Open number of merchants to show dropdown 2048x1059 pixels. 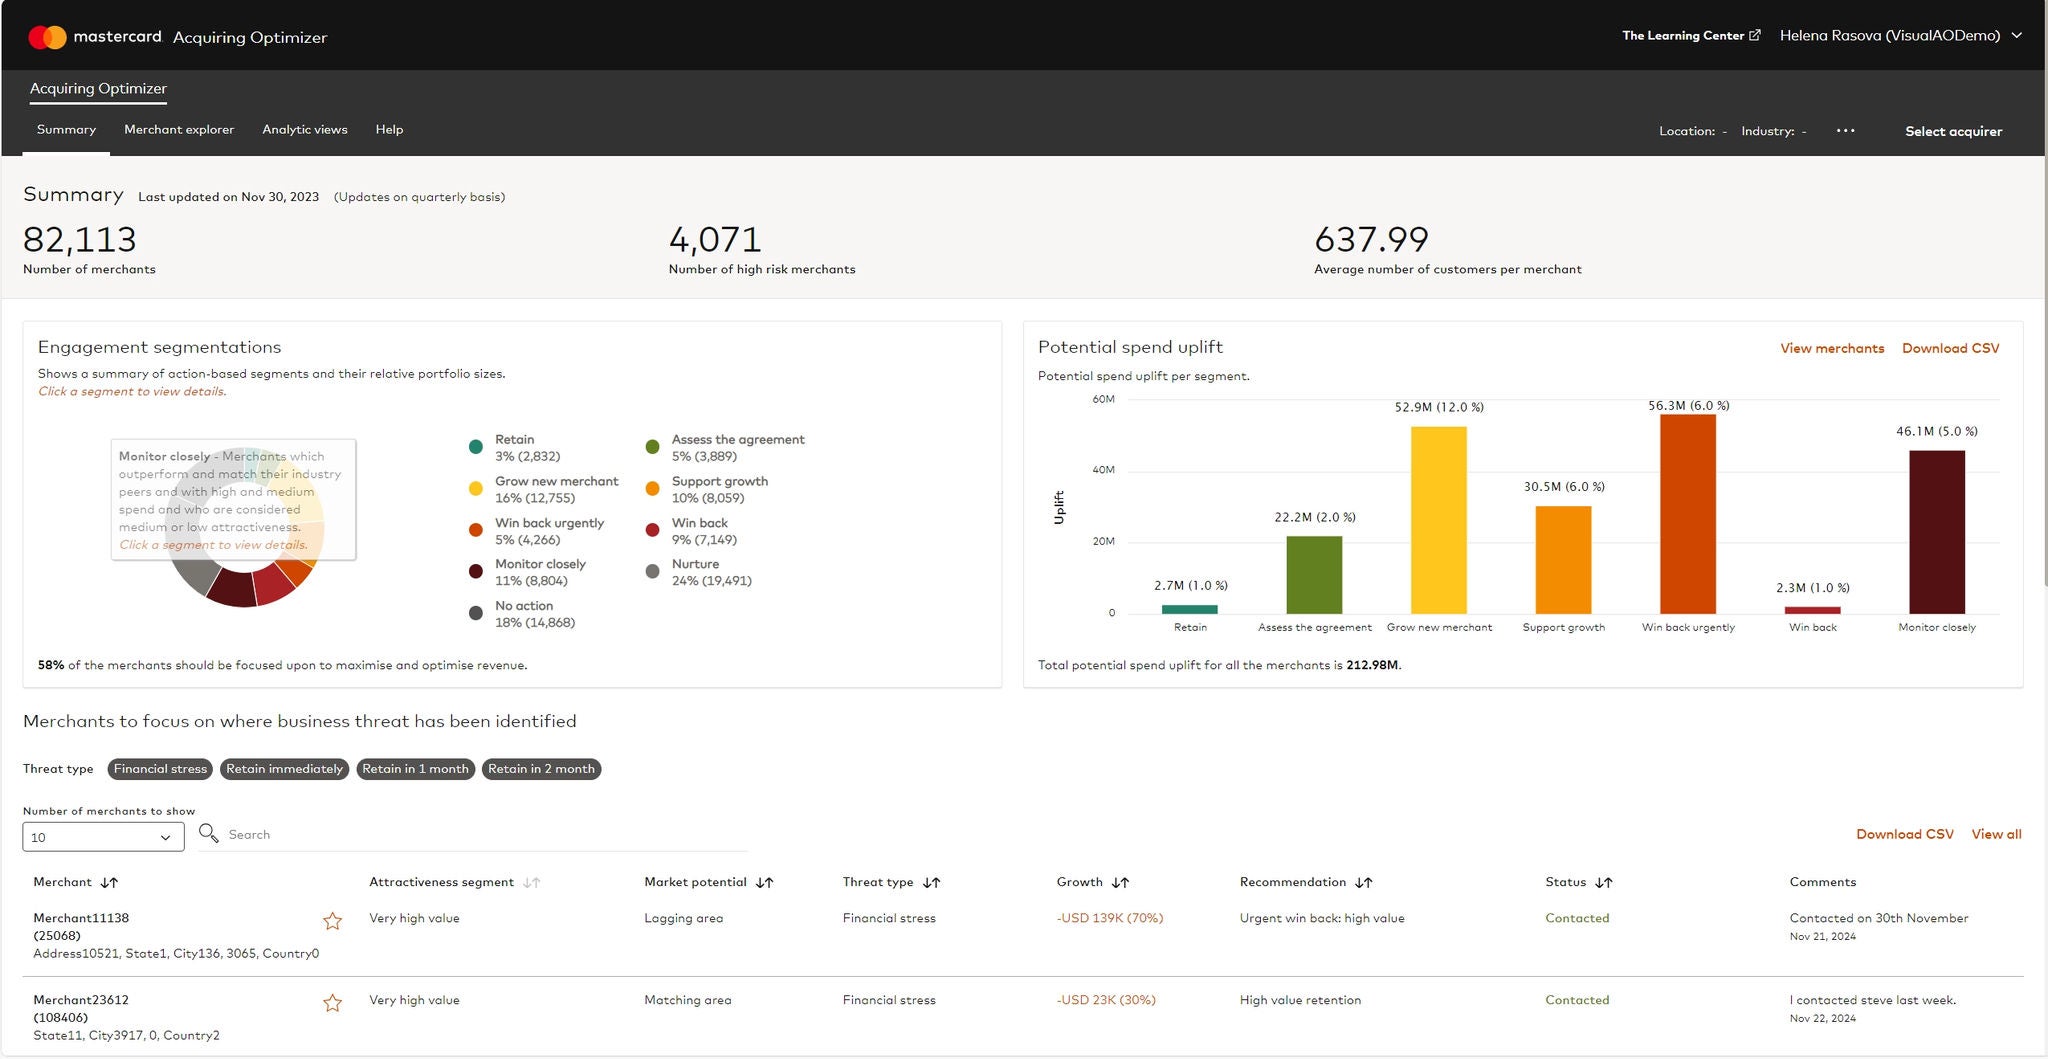click(103, 837)
